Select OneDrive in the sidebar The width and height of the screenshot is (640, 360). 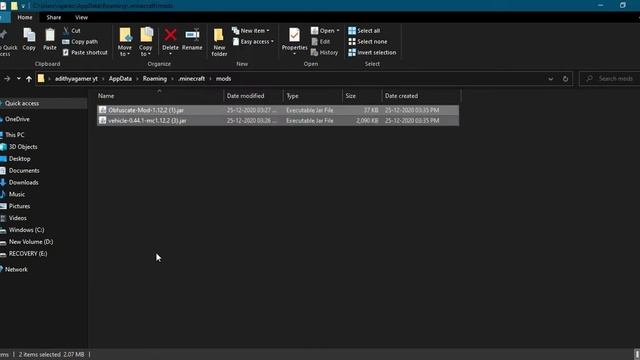pyautogui.click(x=17, y=119)
